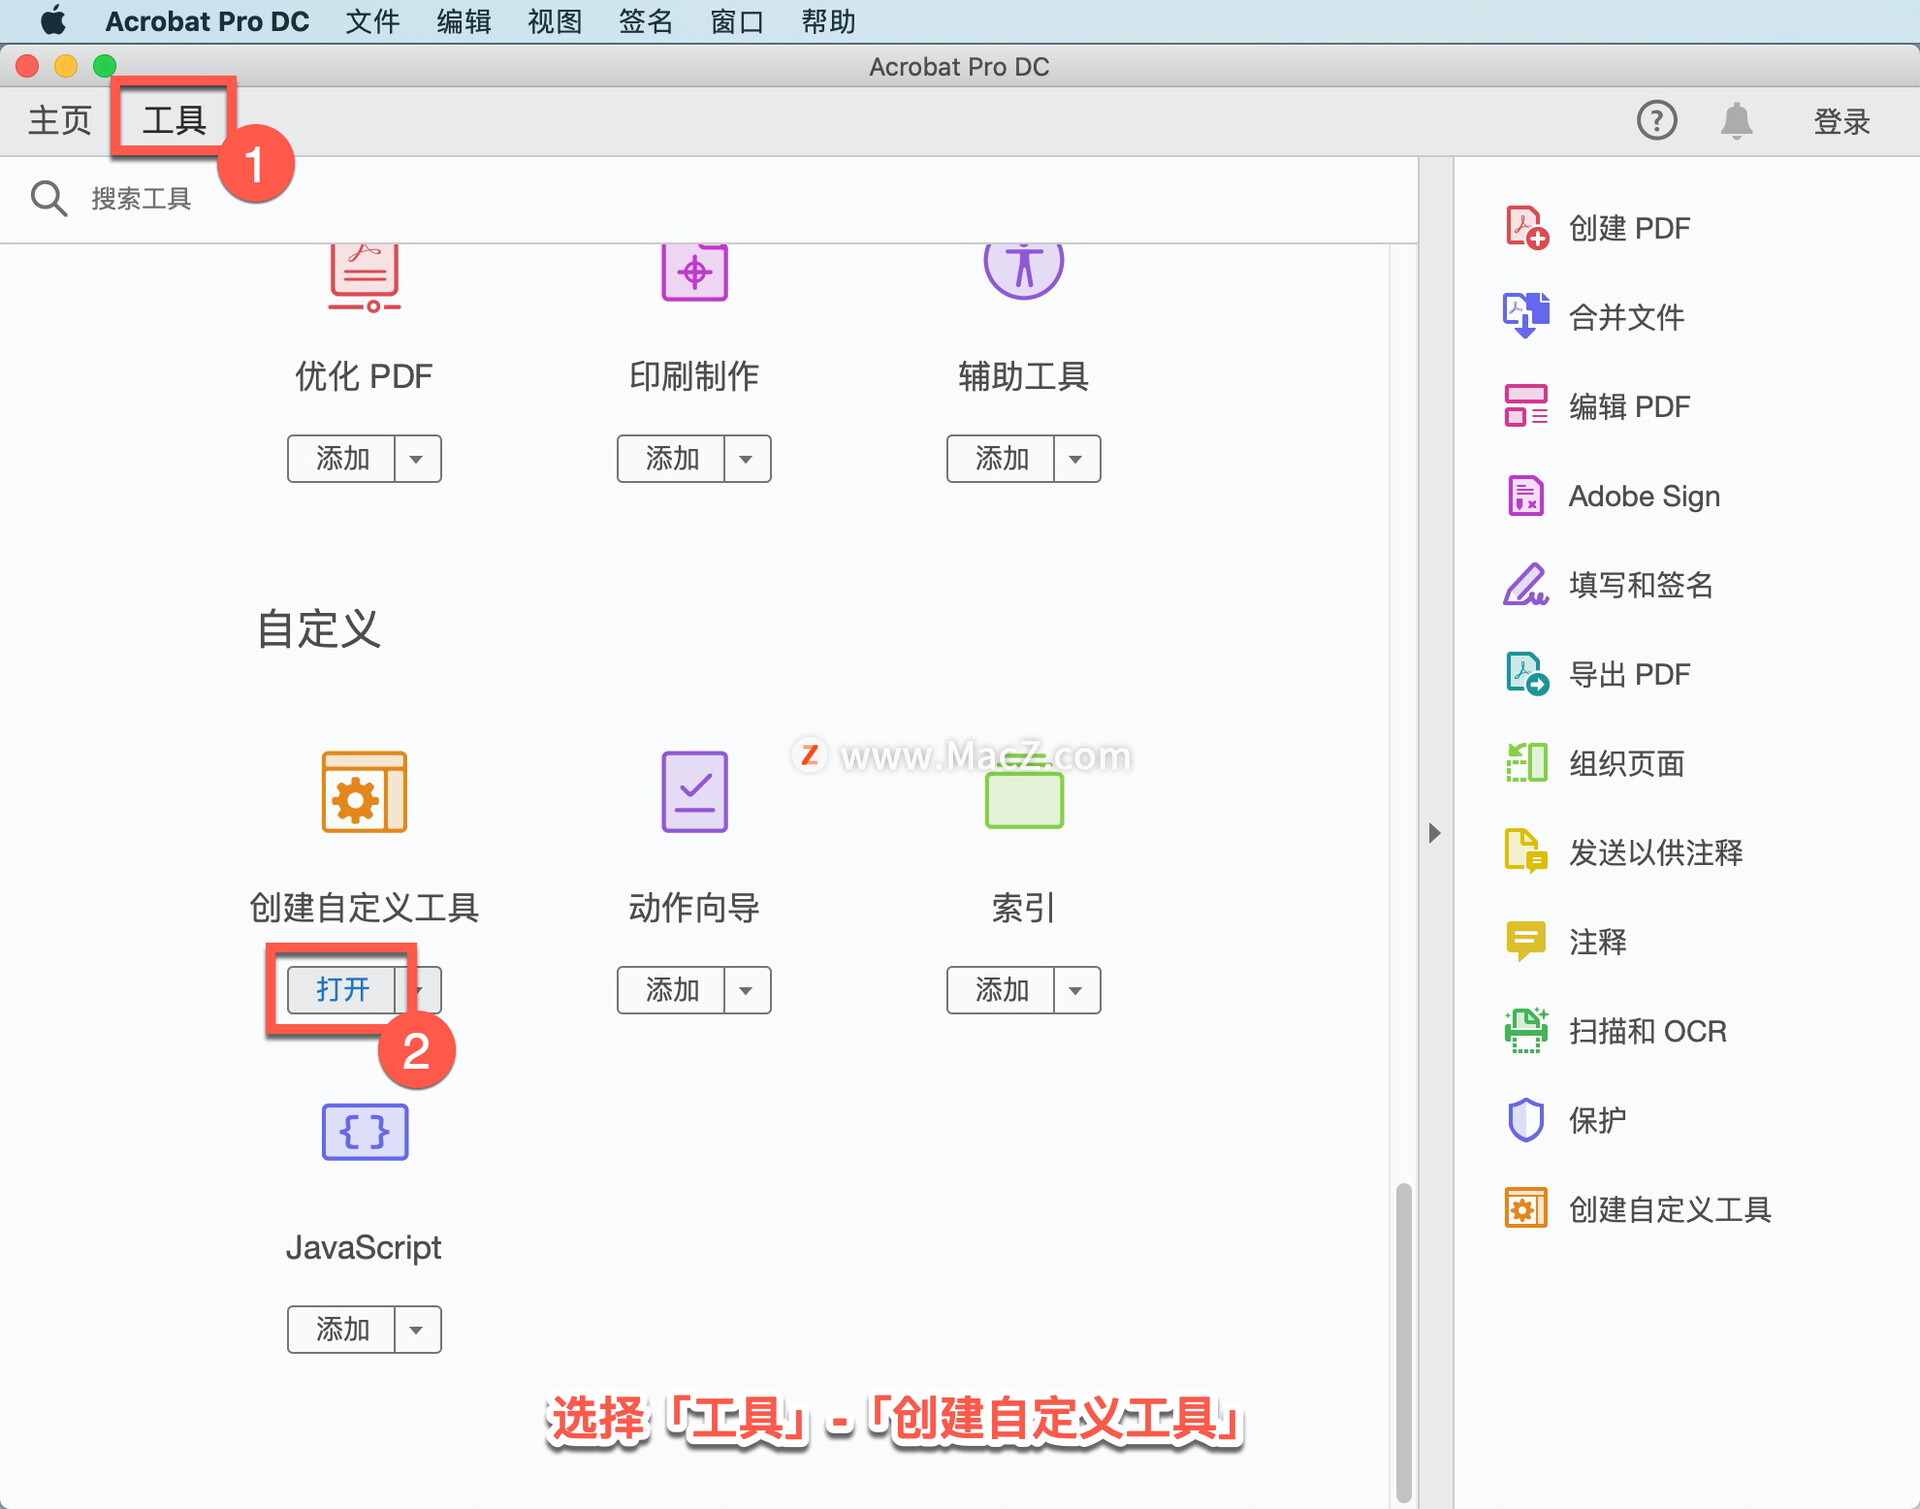Expand the 索引 添加 dropdown arrow

(x=1076, y=990)
